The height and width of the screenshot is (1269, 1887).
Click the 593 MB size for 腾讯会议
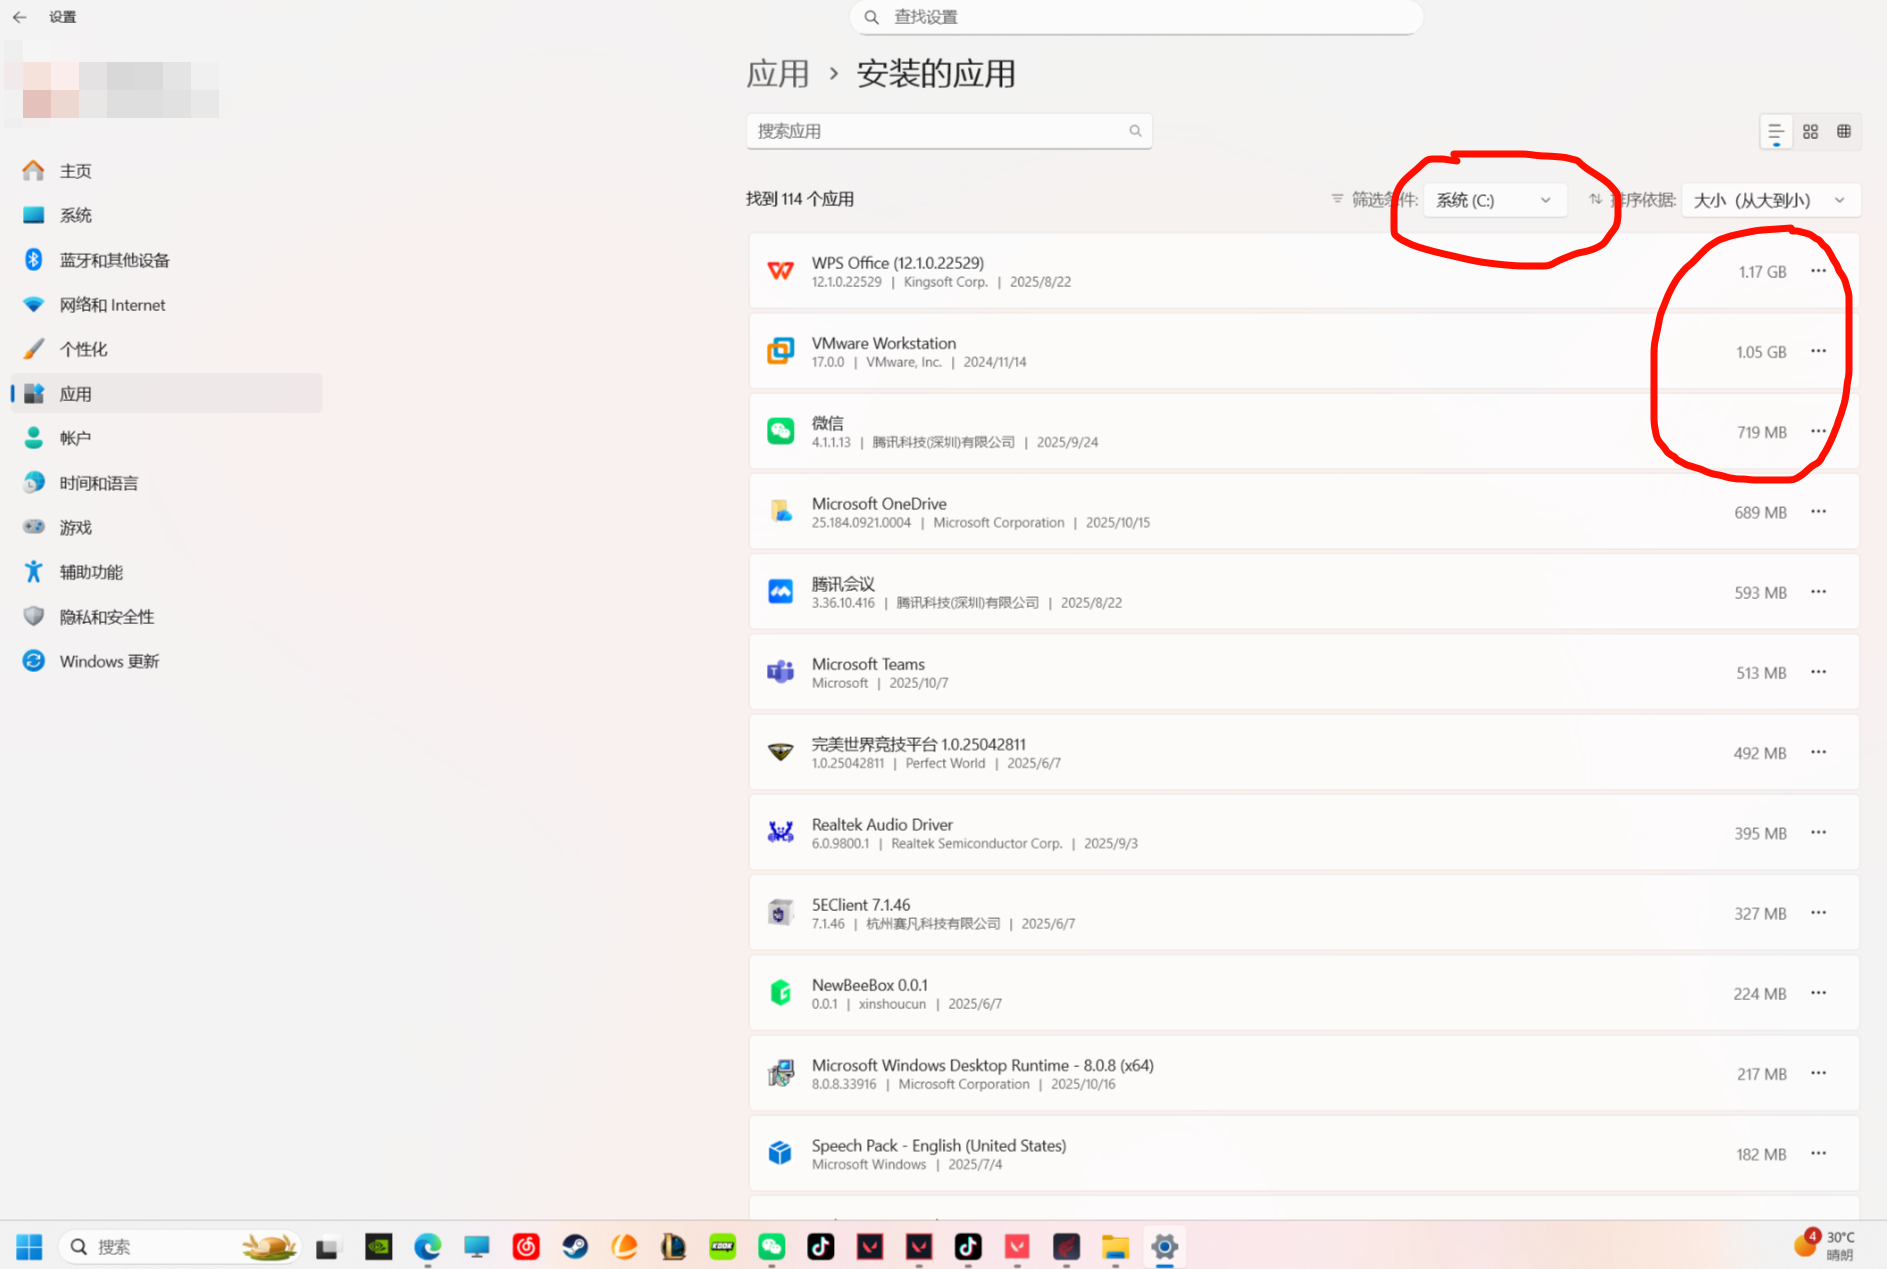pyautogui.click(x=1760, y=593)
